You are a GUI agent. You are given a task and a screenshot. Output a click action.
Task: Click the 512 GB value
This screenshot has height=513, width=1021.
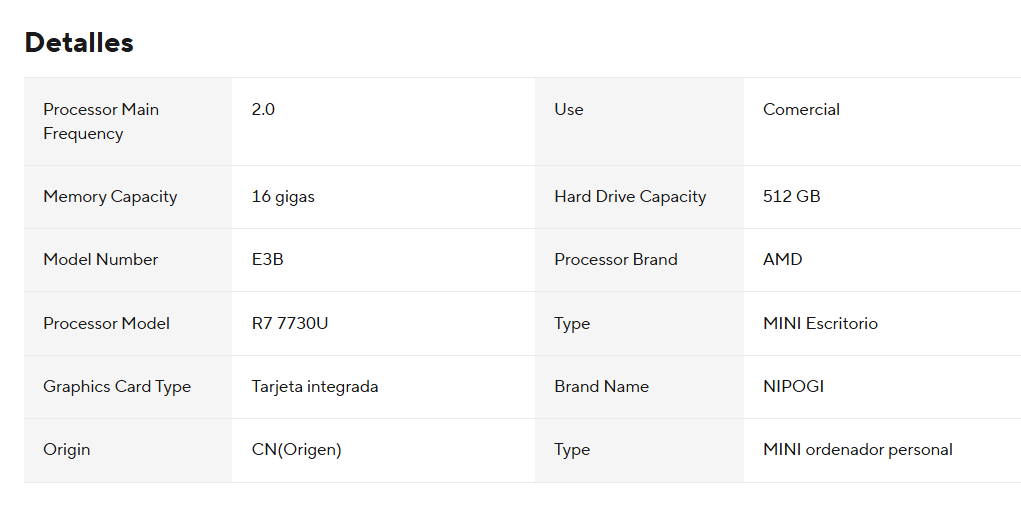pyautogui.click(x=791, y=196)
